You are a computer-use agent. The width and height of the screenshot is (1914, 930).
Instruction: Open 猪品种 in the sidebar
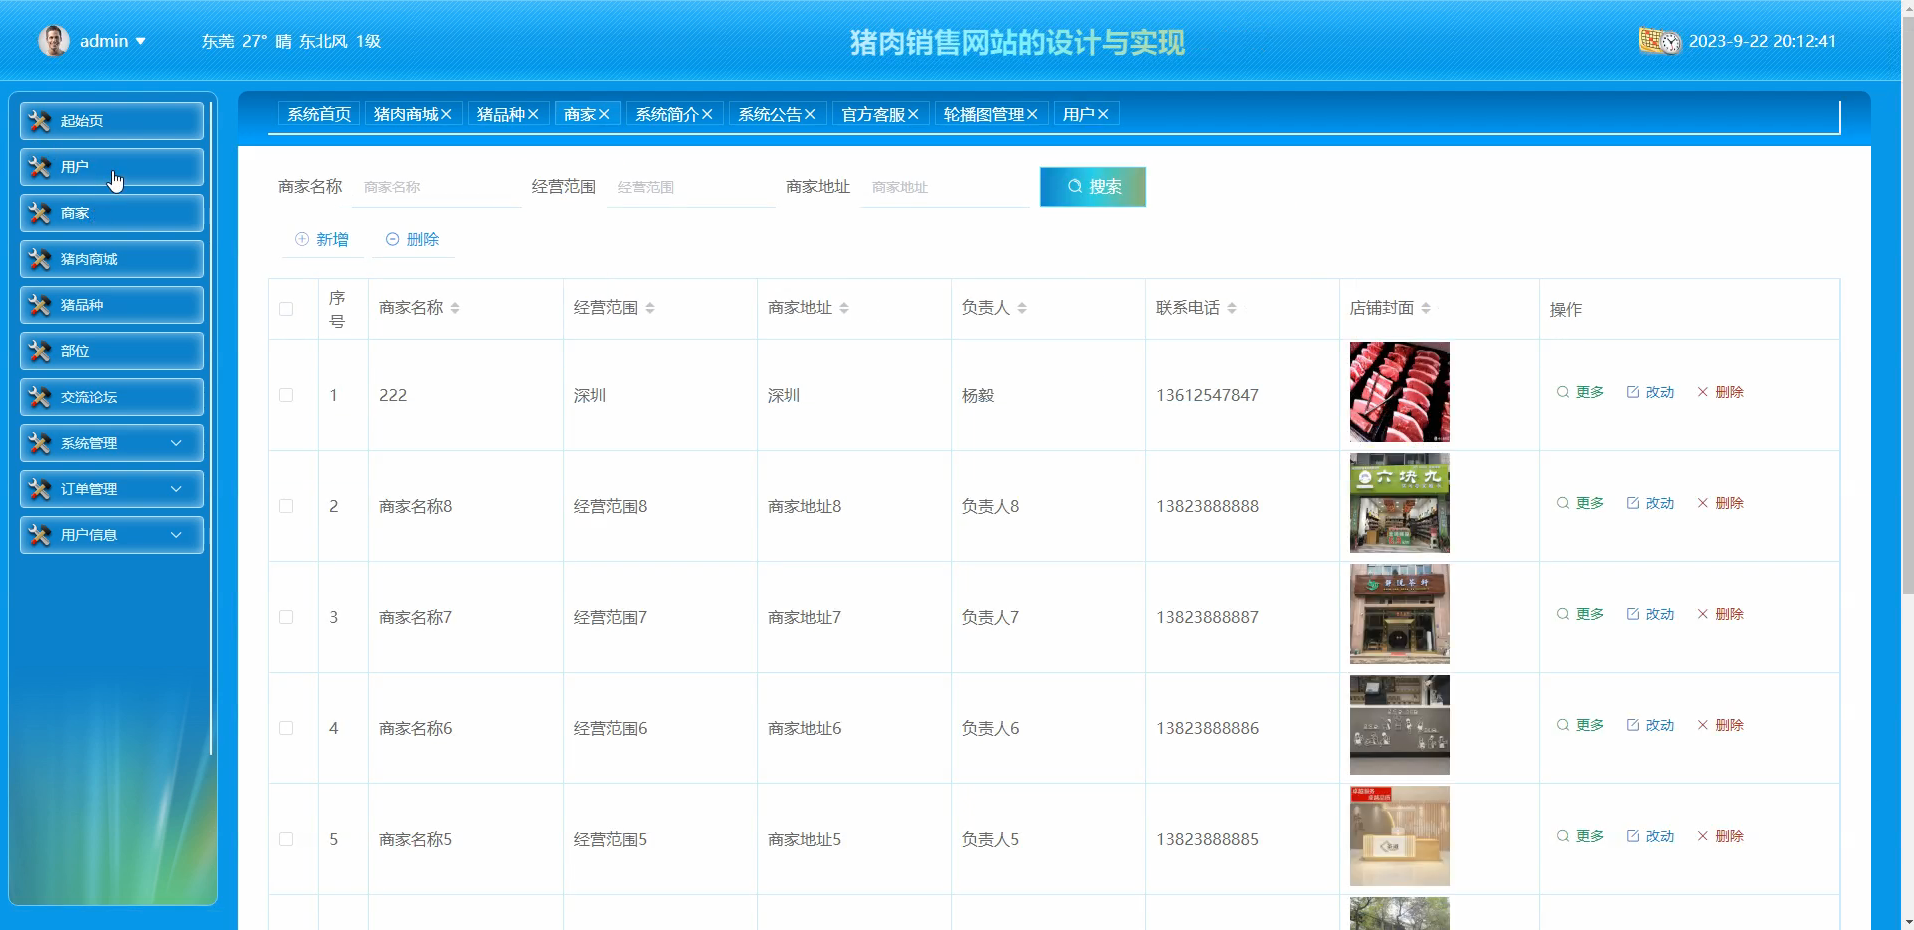tap(112, 305)
